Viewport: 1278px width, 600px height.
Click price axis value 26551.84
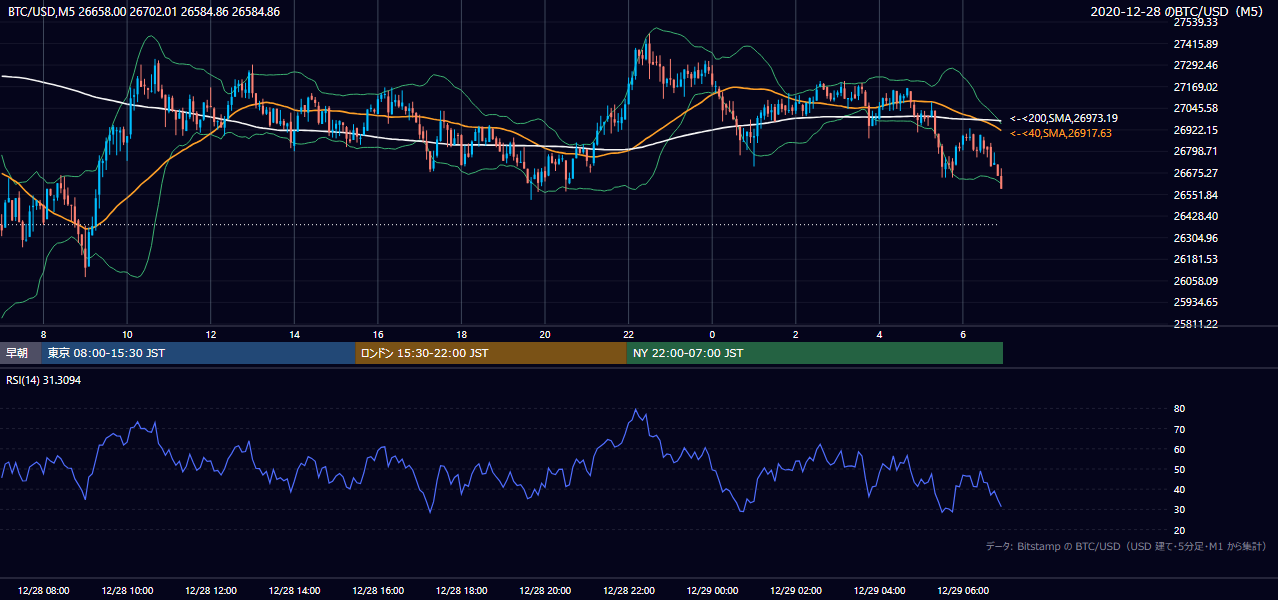(x=1195, y=195)
